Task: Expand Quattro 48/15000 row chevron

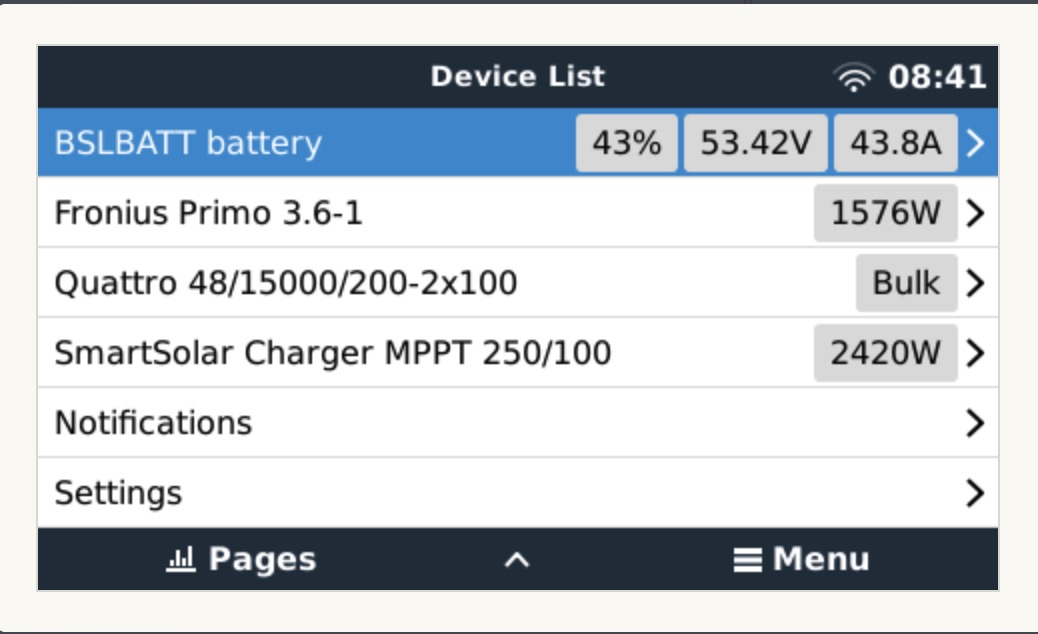Action: (976, 283)
